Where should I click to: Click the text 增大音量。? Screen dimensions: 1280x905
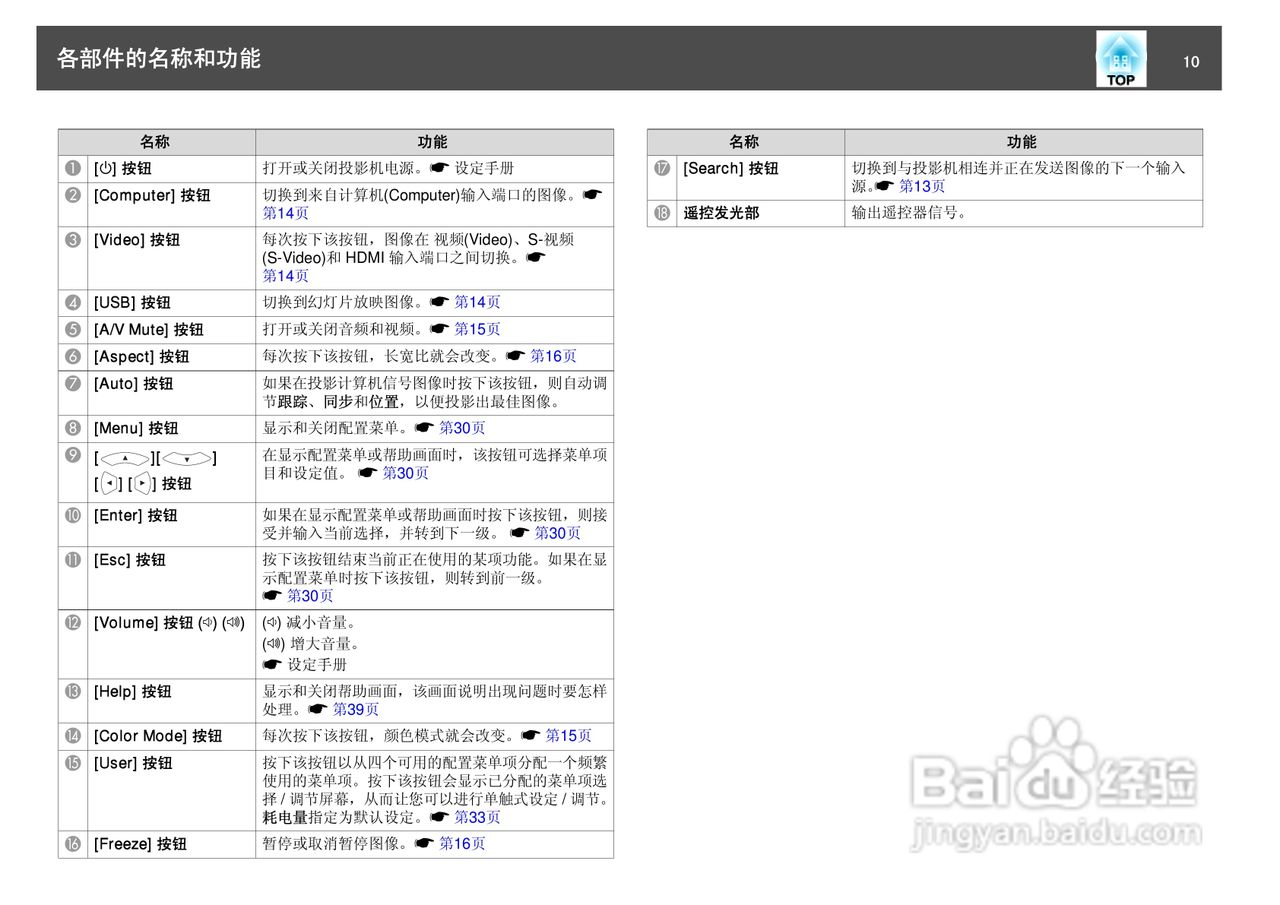click(325, 644)
